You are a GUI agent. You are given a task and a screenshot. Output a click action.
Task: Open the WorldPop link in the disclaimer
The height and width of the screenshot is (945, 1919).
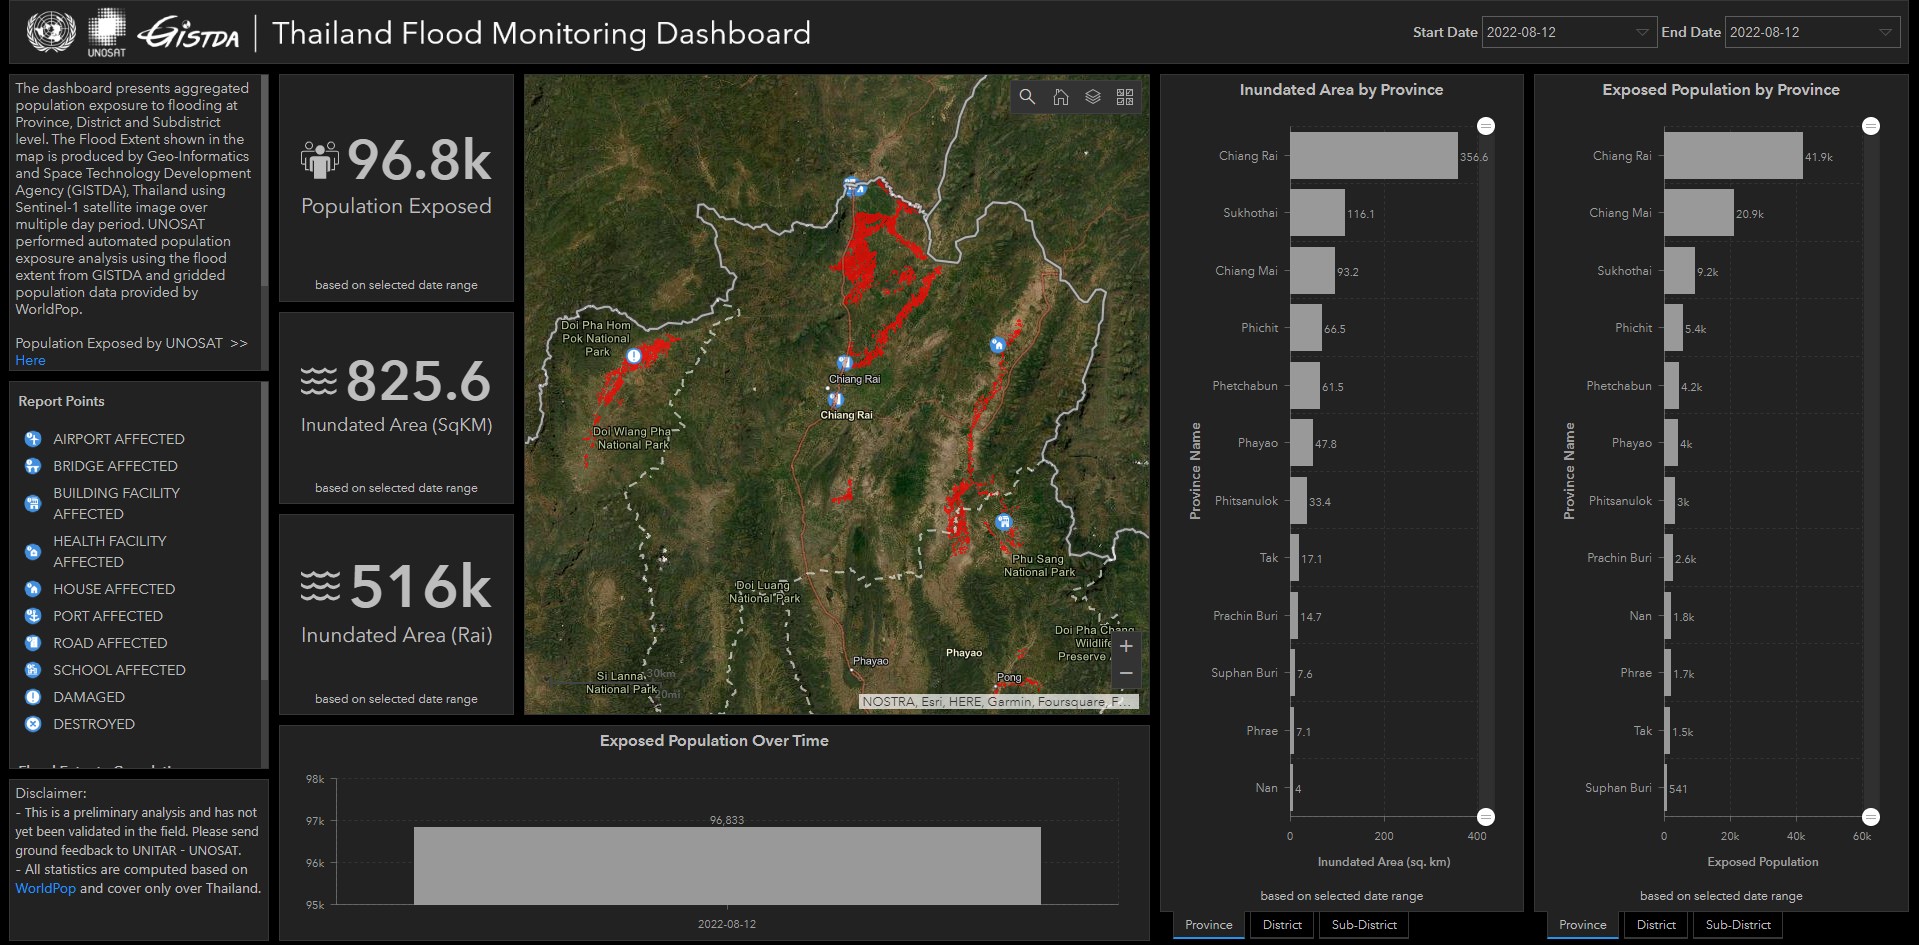45,888
